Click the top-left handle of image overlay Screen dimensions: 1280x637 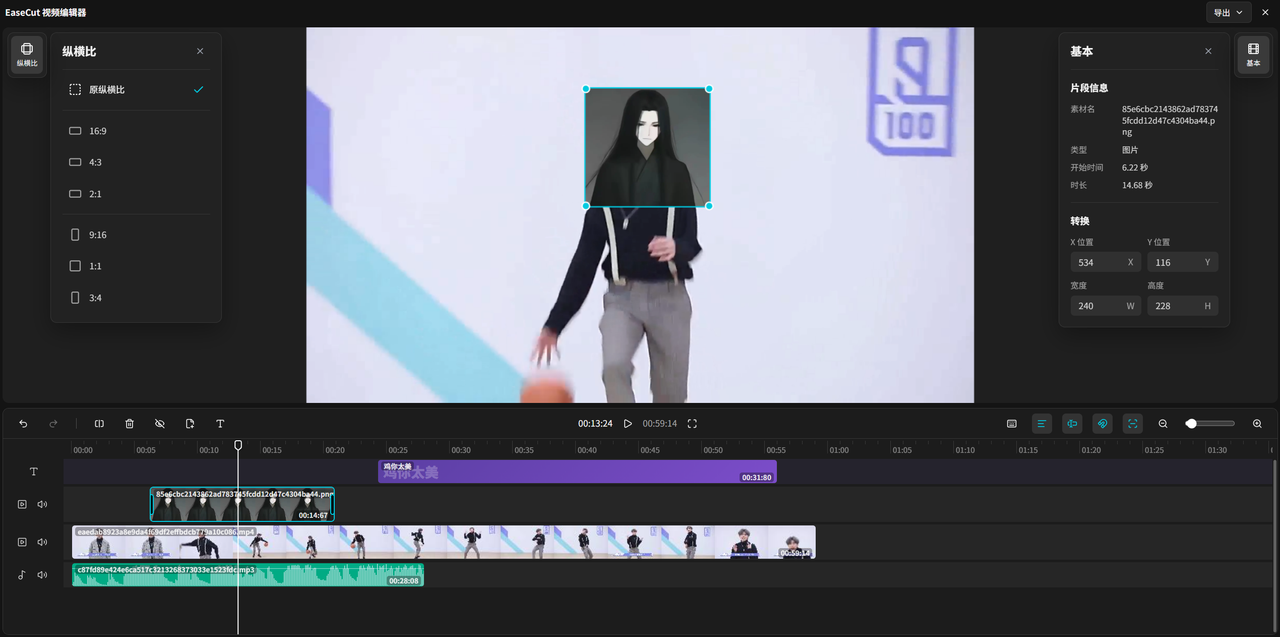pyautogui.click(x=586, y=89)
